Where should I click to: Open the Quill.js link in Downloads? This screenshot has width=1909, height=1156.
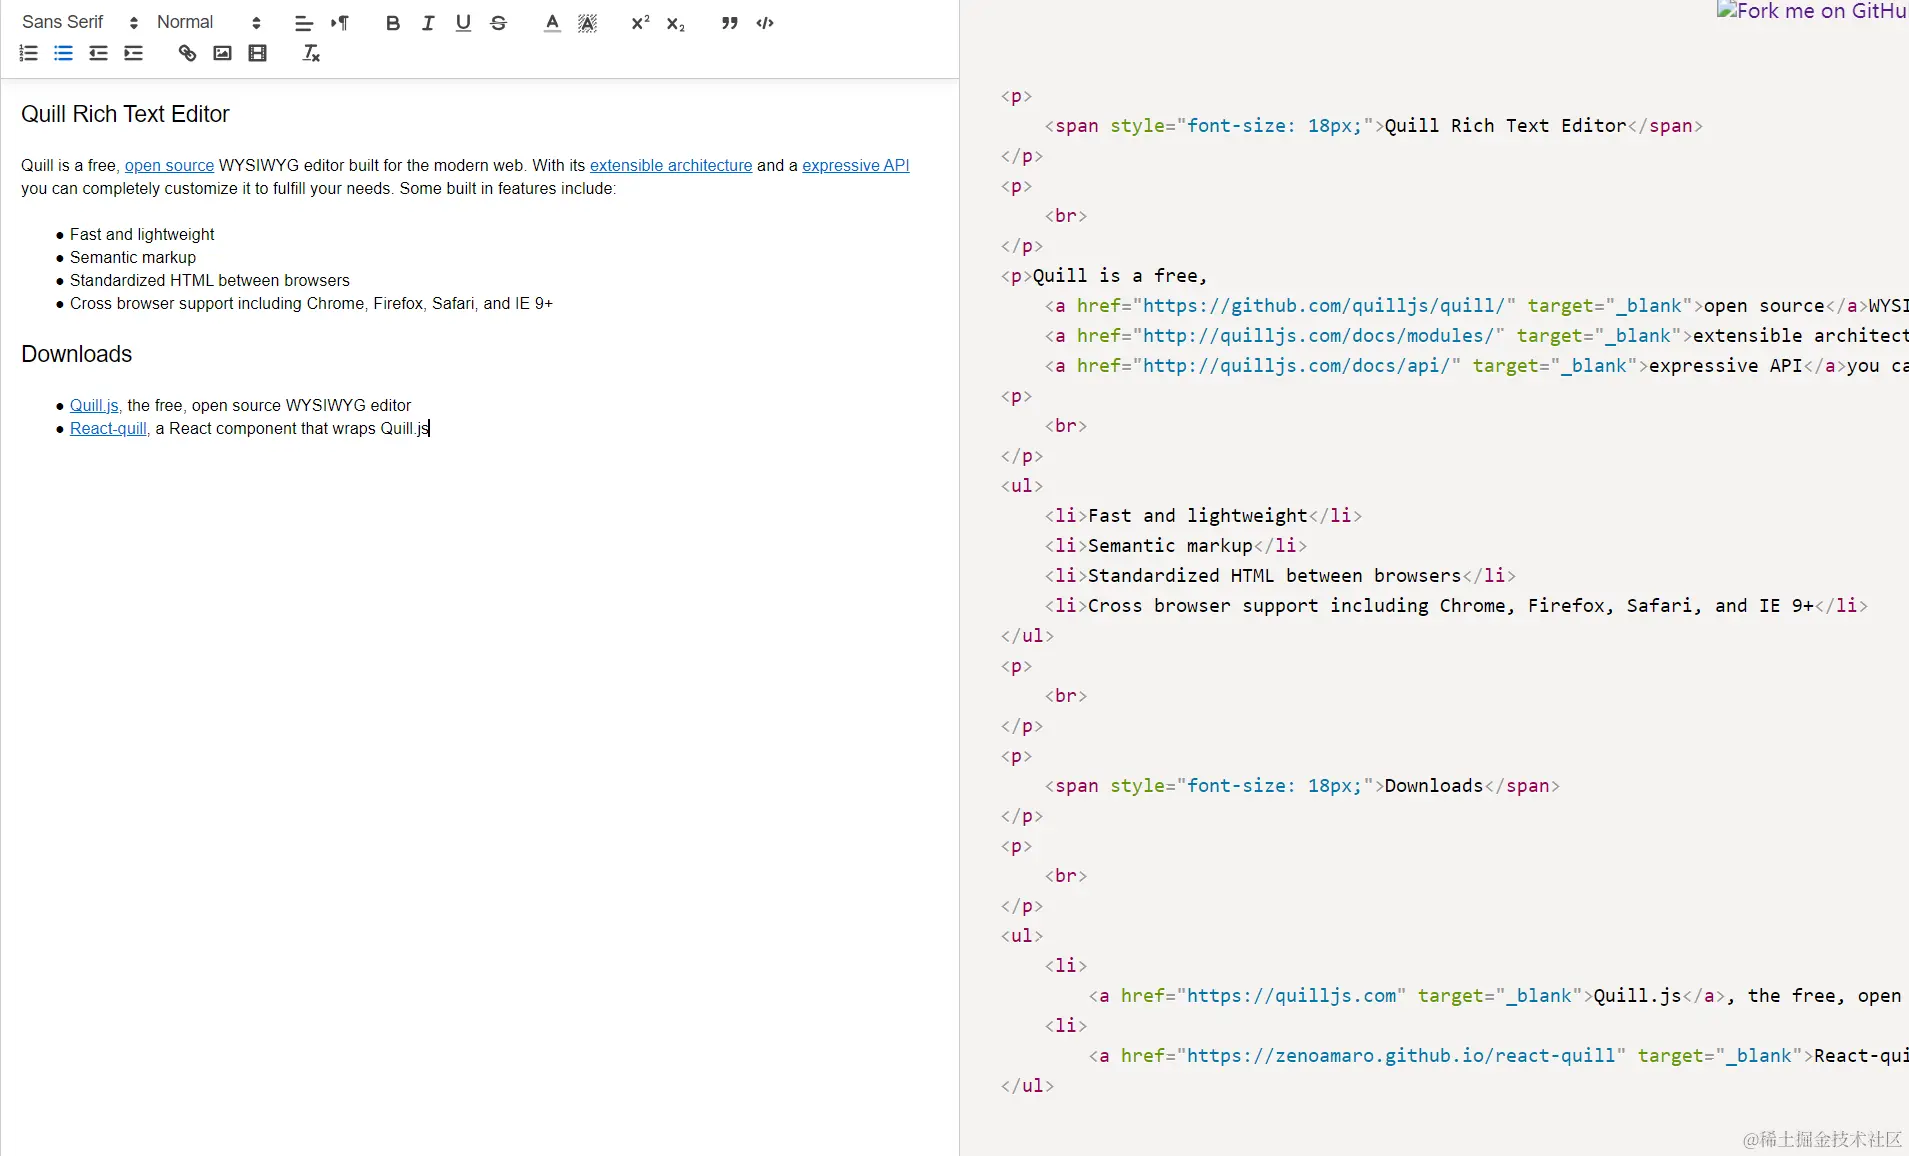point(94,406)
